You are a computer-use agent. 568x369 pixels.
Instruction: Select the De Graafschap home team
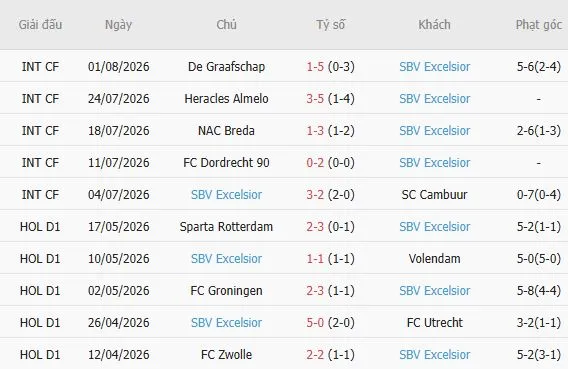coord(226,67)
